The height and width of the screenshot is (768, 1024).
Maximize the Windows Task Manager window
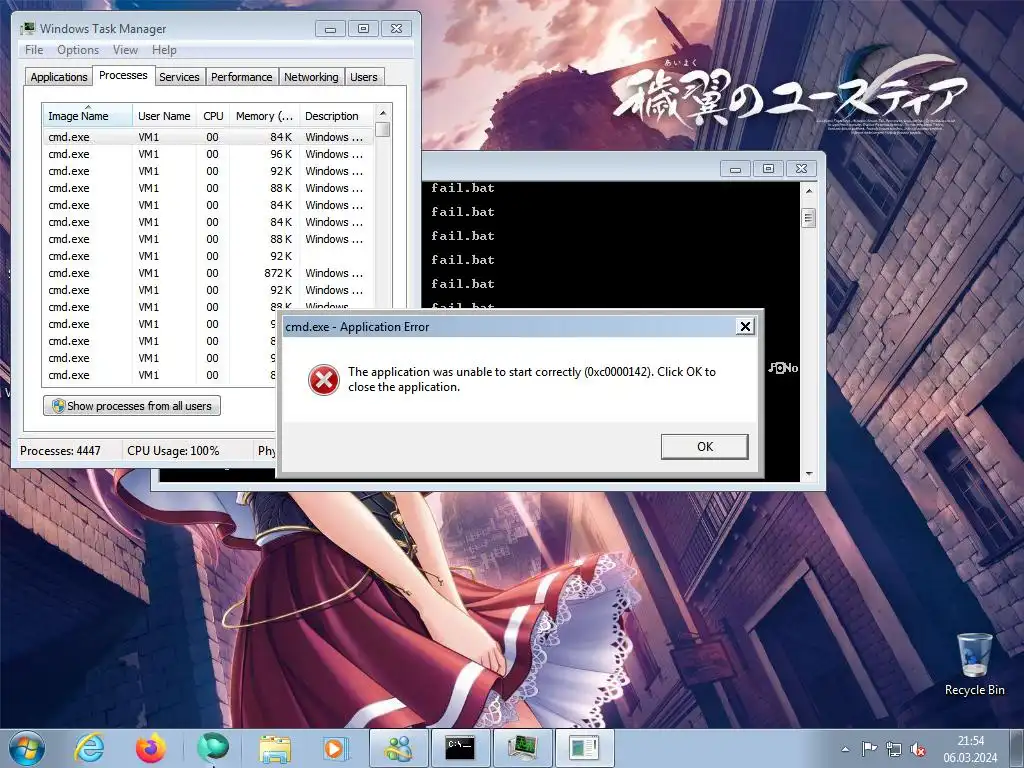coord(363,28)
